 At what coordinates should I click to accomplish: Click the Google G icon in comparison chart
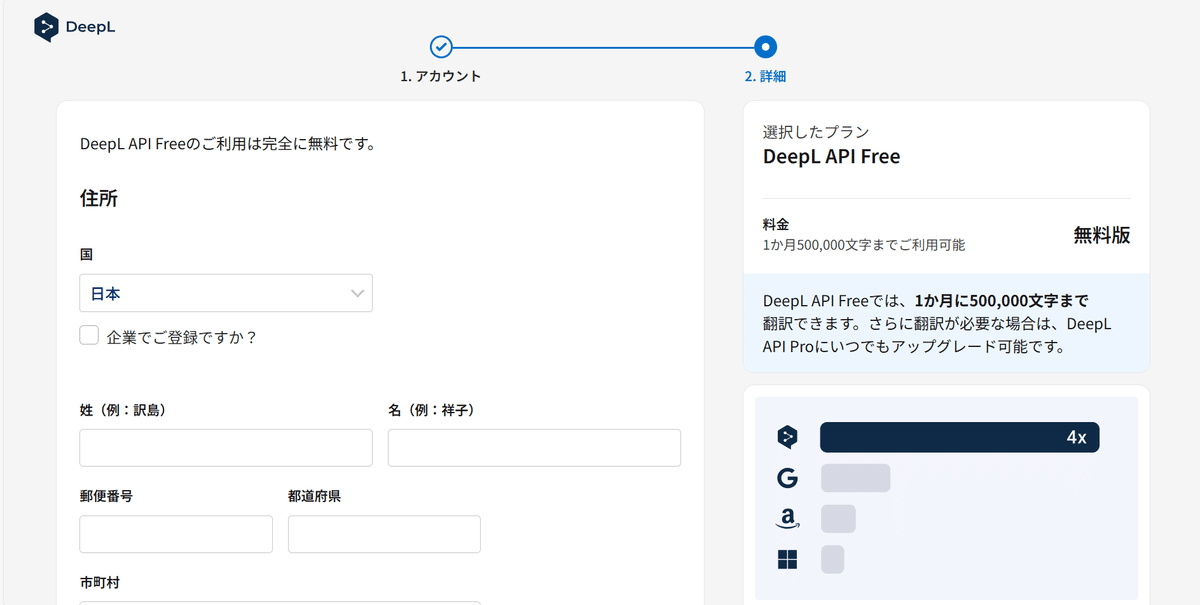click(x=788, y=478)
